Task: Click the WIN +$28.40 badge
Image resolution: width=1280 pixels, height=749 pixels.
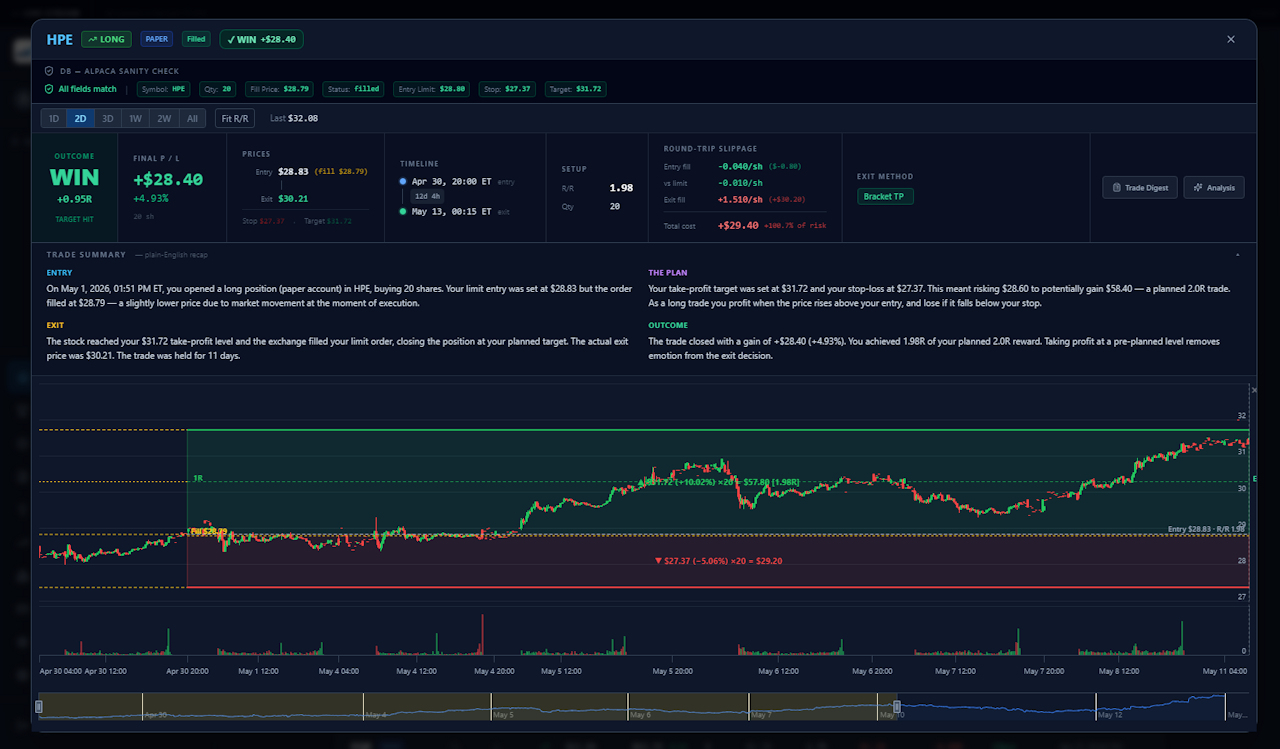Action: 261,39
